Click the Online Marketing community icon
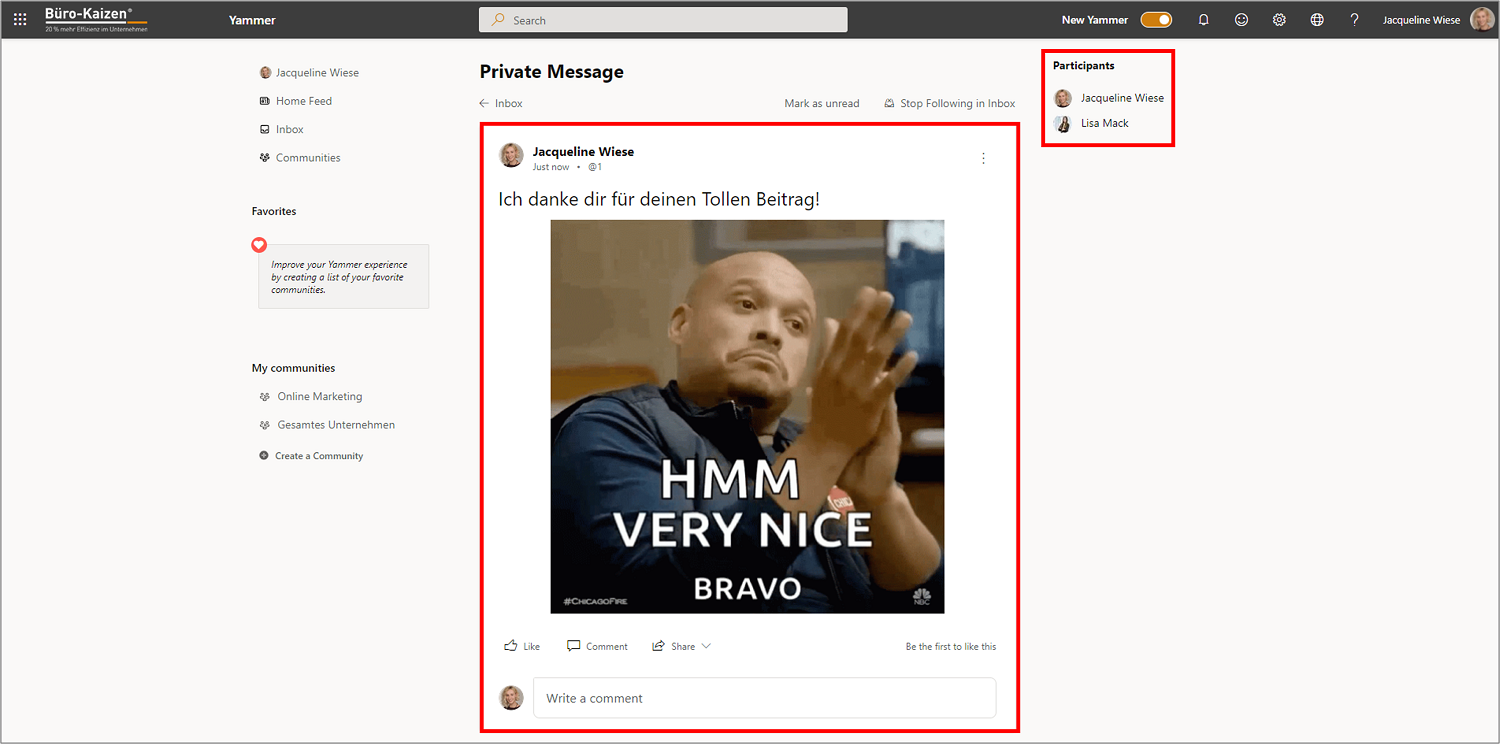 [x=265, y=397]
